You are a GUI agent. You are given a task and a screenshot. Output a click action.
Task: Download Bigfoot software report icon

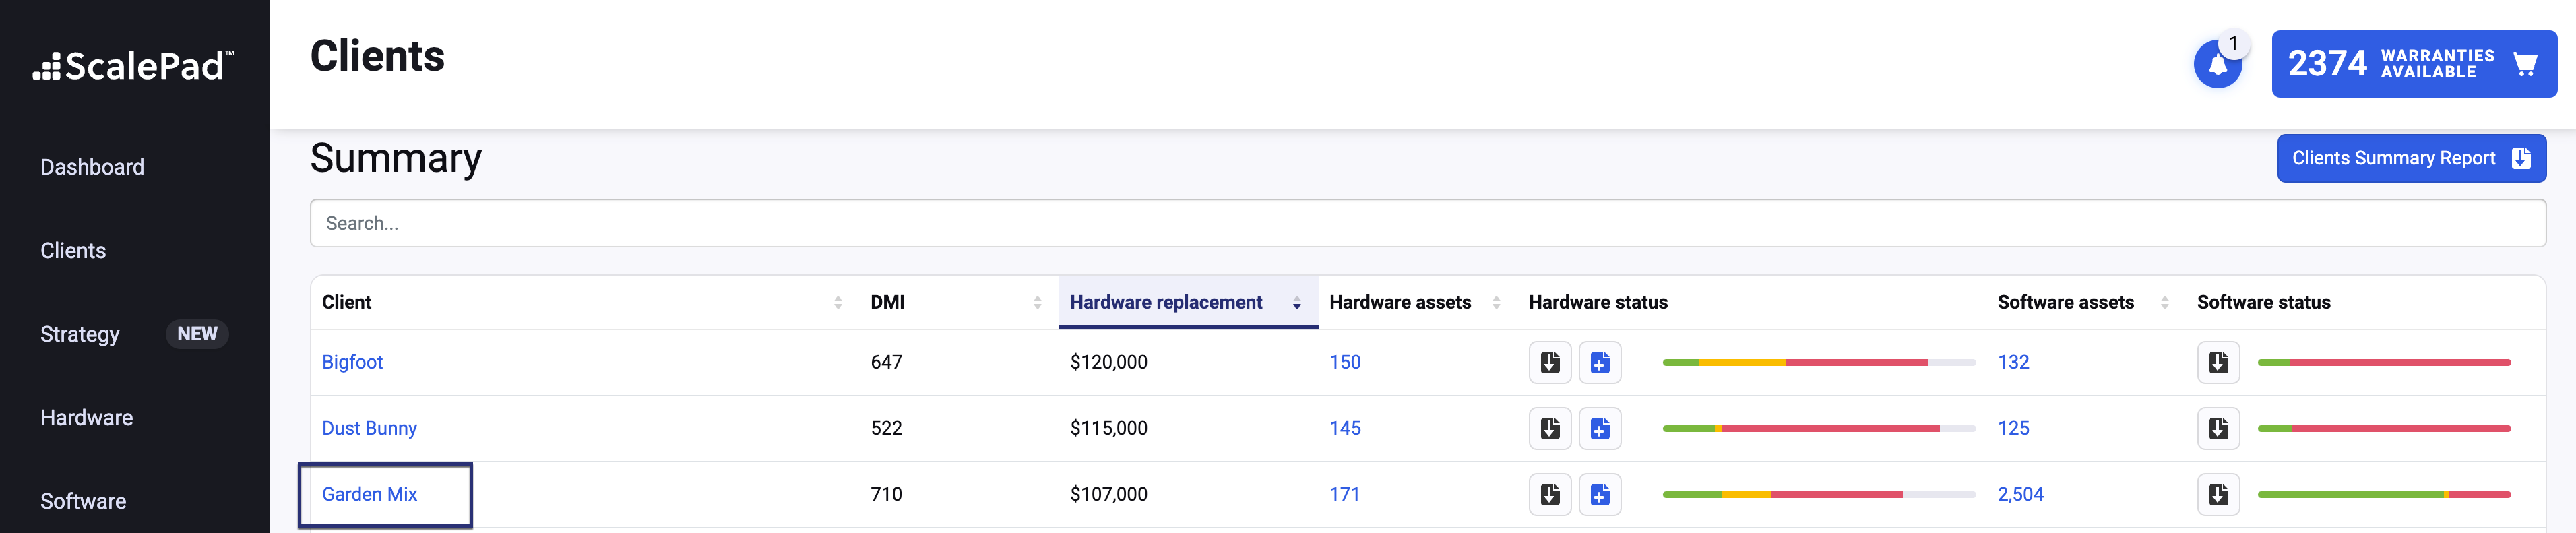[2218, 362]
